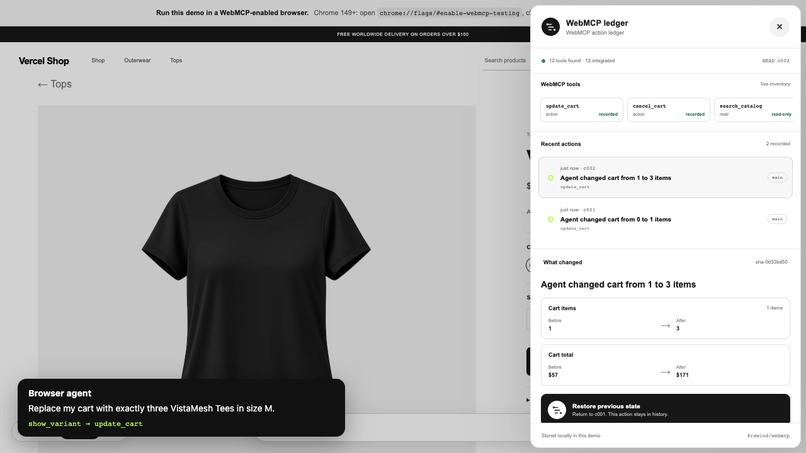Click the arrow in Cart items card

665,325
